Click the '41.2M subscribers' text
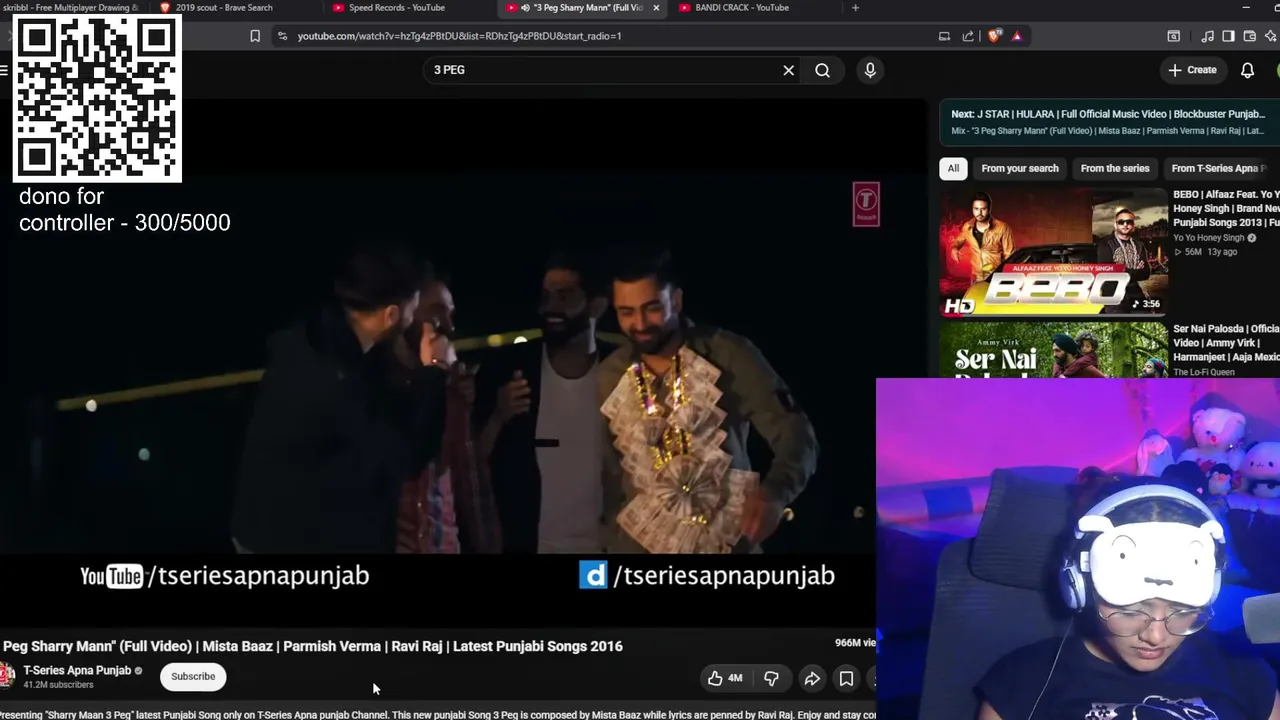Image resolution: width=1280 pixels, height=720 pixels. click(58, 685)
